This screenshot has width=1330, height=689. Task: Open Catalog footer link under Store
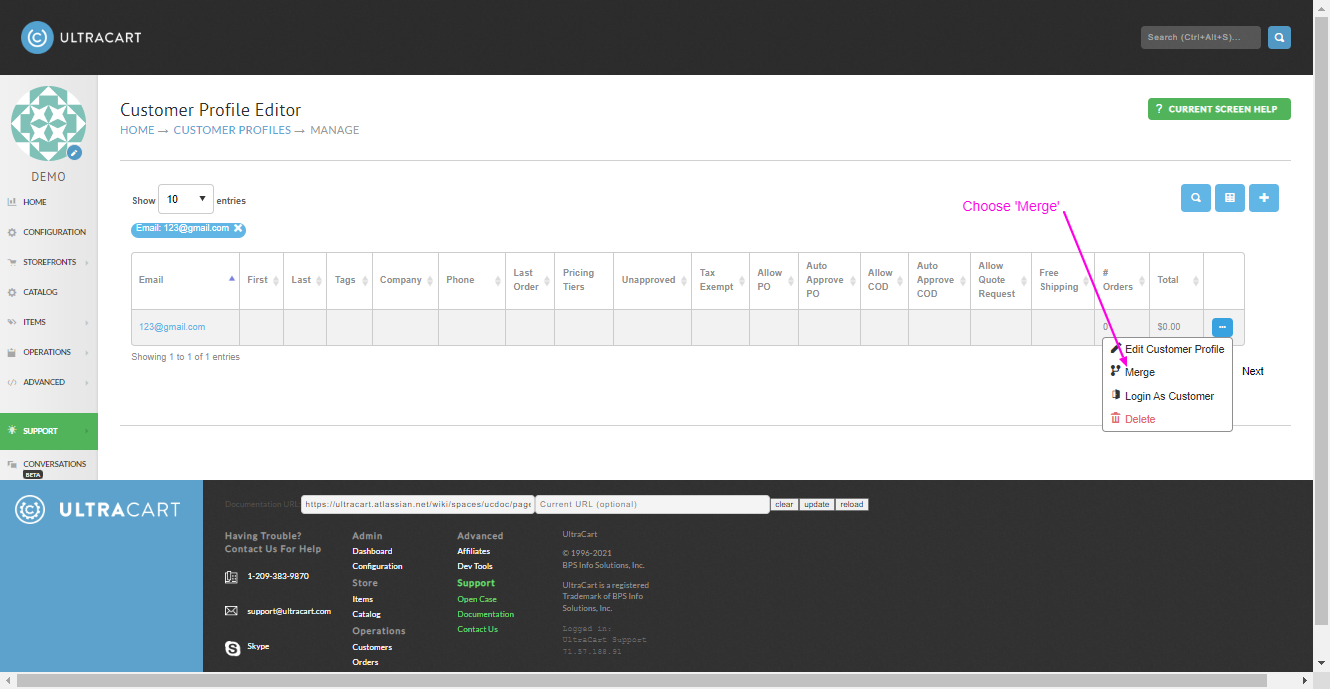pyautogui.click(x=366, y=614)
